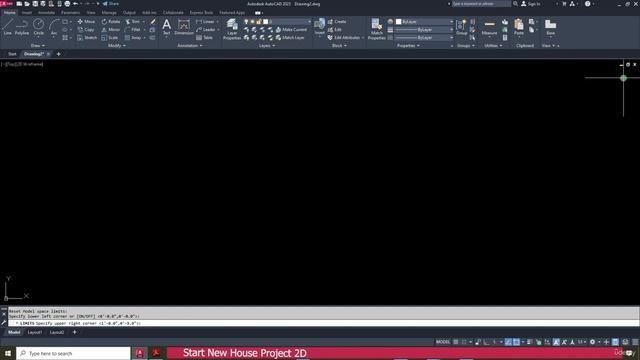This screenshot has width=640, height=360.
Task: Toggle the drawing grid display in status bar
Action: (x=456, y=342)
